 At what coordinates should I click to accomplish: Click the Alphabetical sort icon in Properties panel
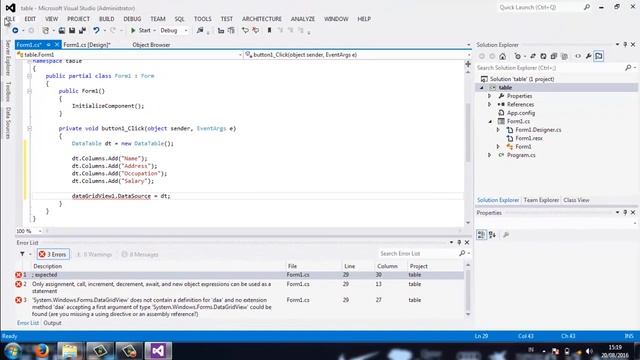tap(492, 235)
